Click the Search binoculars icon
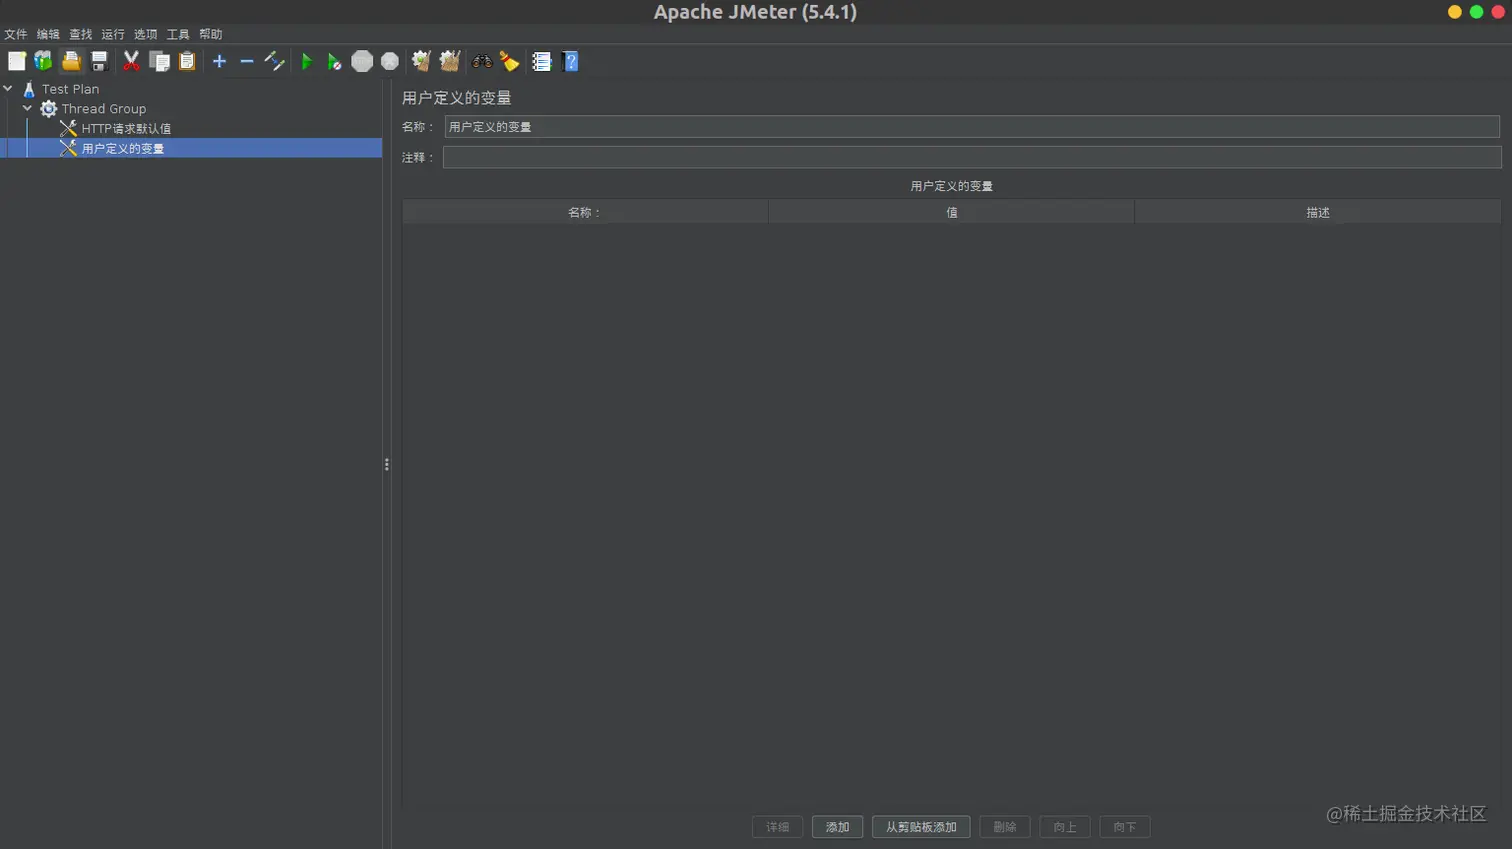 pyautogui.click(x=482, y=62)
